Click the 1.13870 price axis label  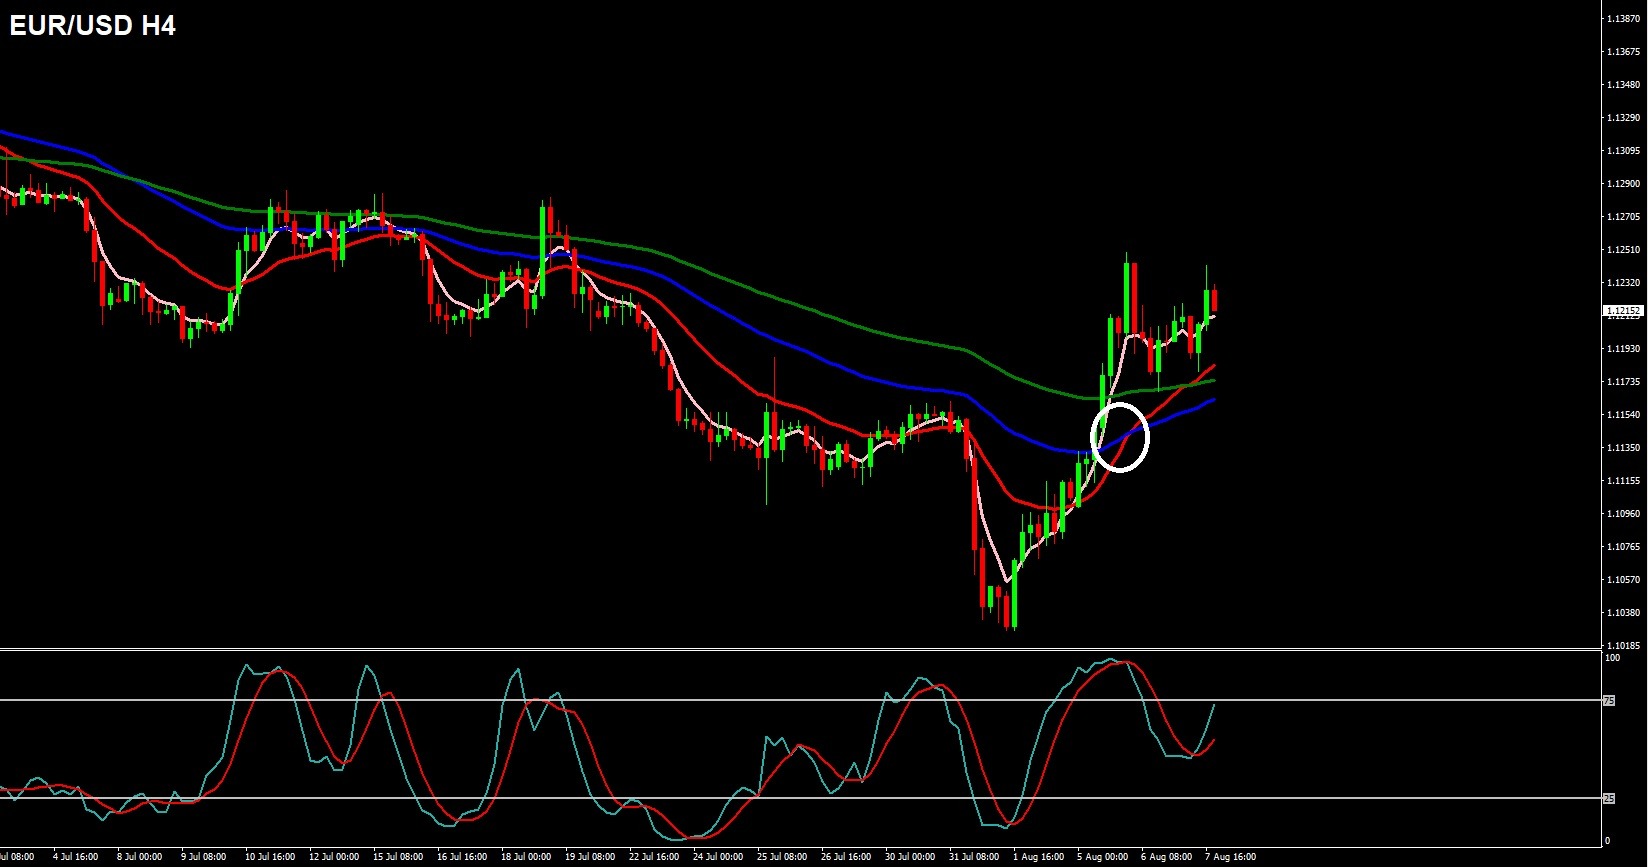pyautogui.click(x=1623, y=18)
